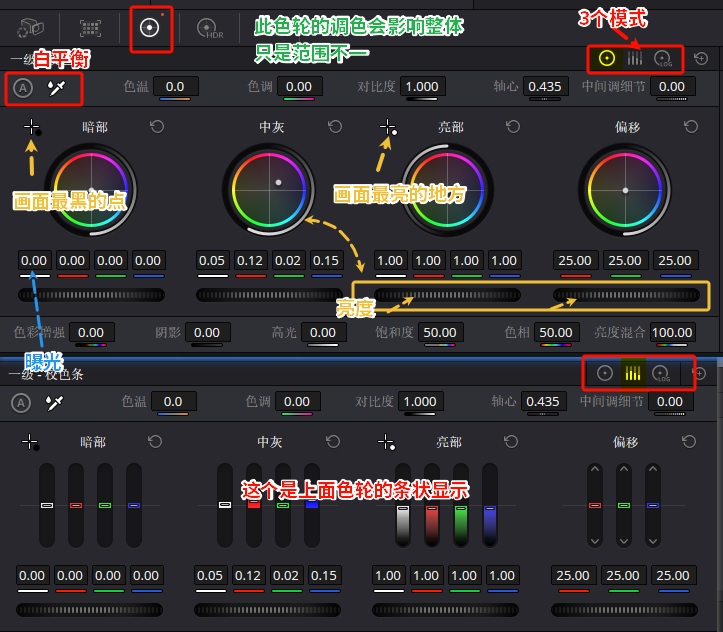Image resolution: width=723 pixels, height=632 pixels.
Task: Click 轴心 0.435 field in 校色条 panel
Action: [x=543, y=402]
